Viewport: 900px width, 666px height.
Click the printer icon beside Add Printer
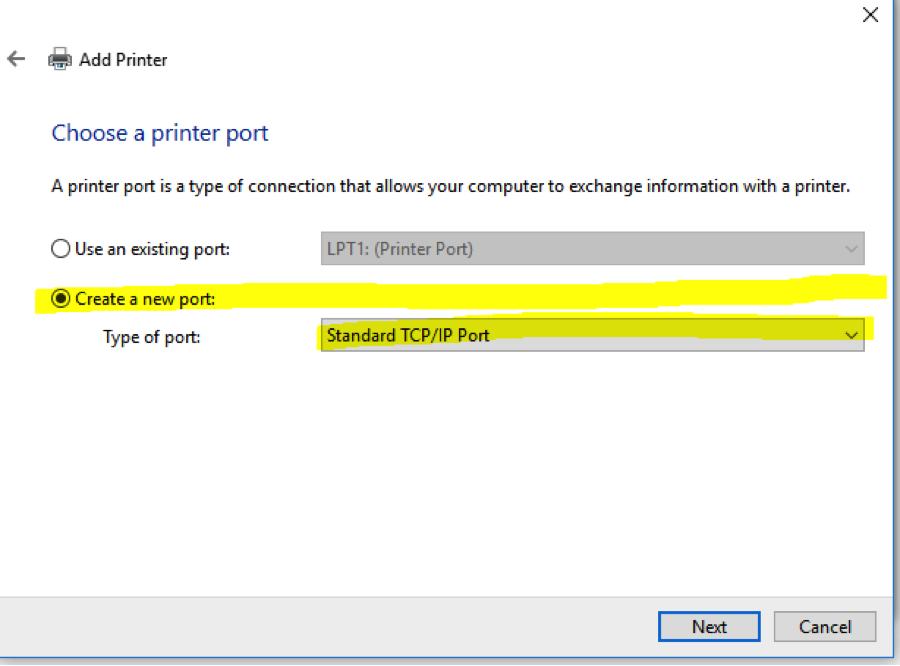click(x=60, y=59)
